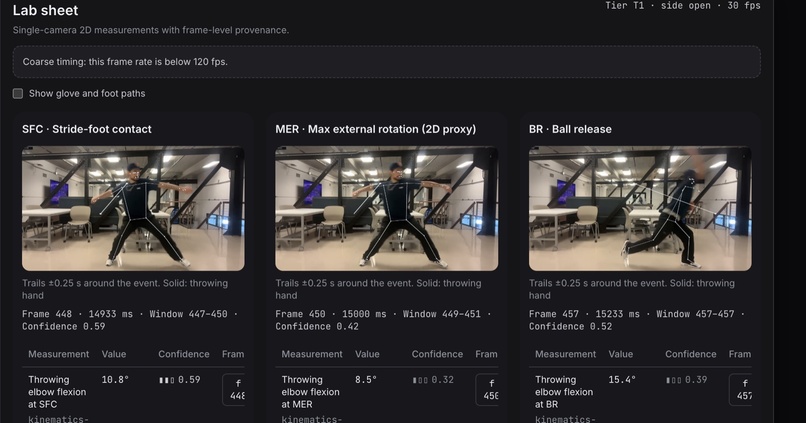
Task: Click 'Measurement' column header in SFC table
Action: pyautogui.click(x=59, y=354)
